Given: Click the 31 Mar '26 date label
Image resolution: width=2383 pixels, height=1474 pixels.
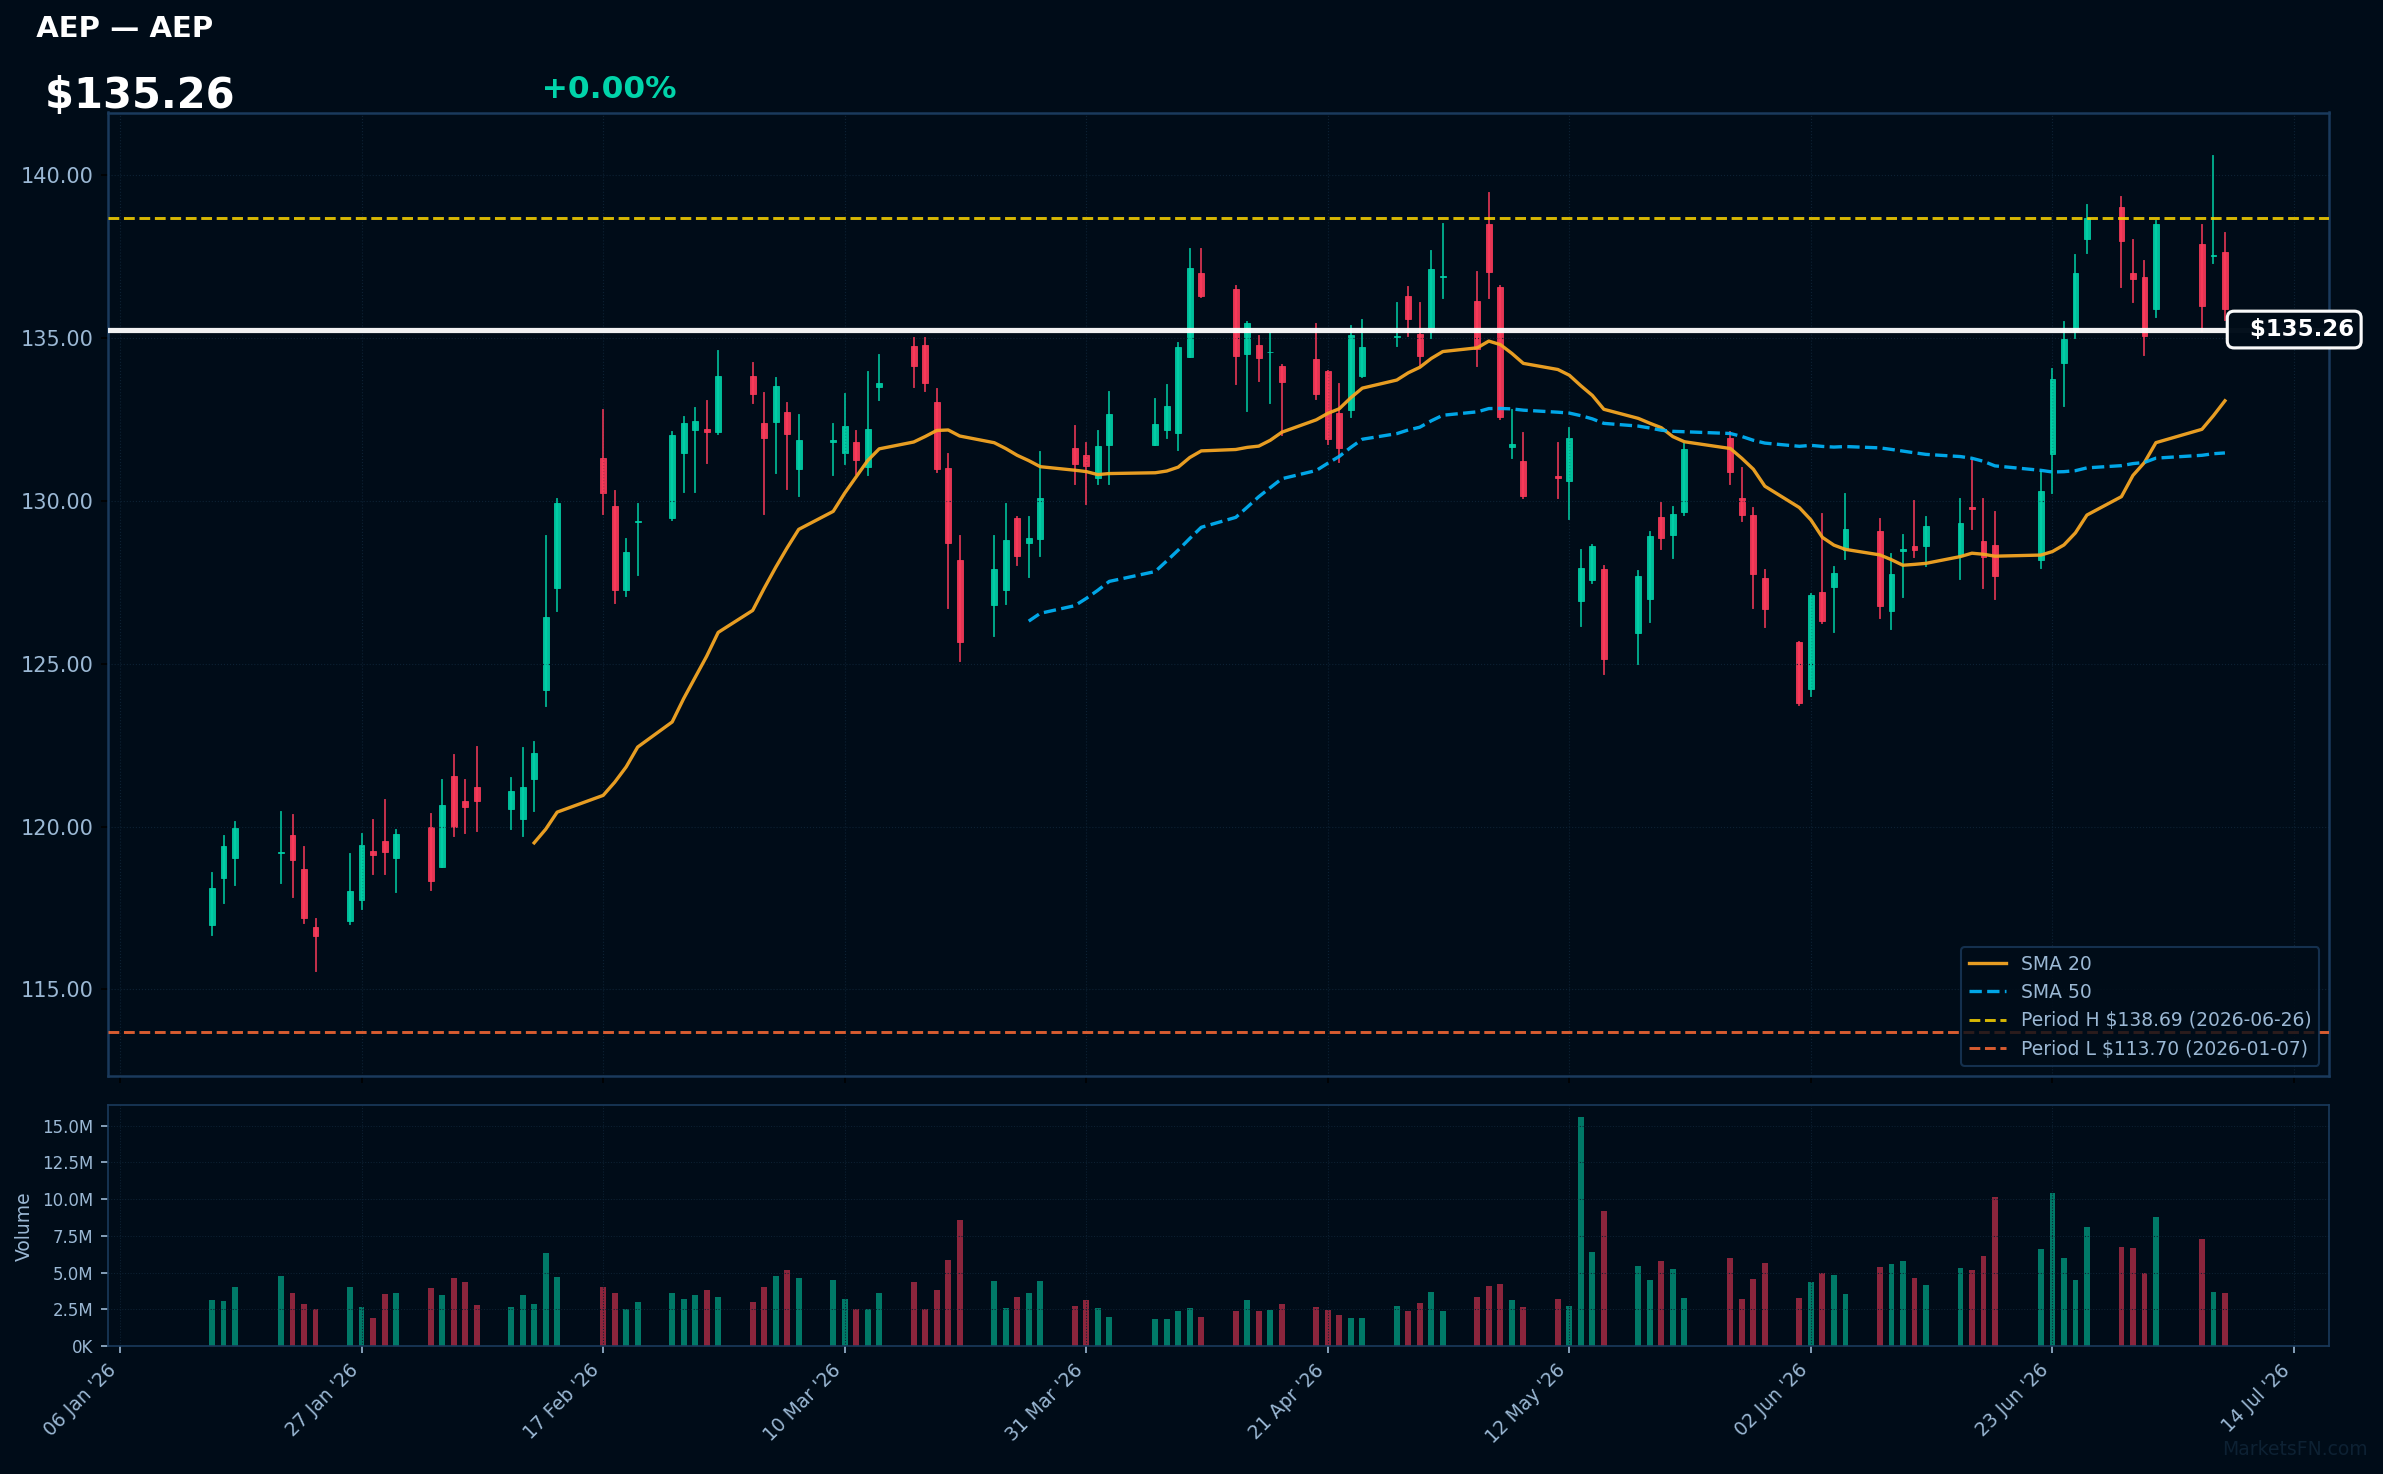Looking at the screenshot, I should click(x=1044, y=1401).
